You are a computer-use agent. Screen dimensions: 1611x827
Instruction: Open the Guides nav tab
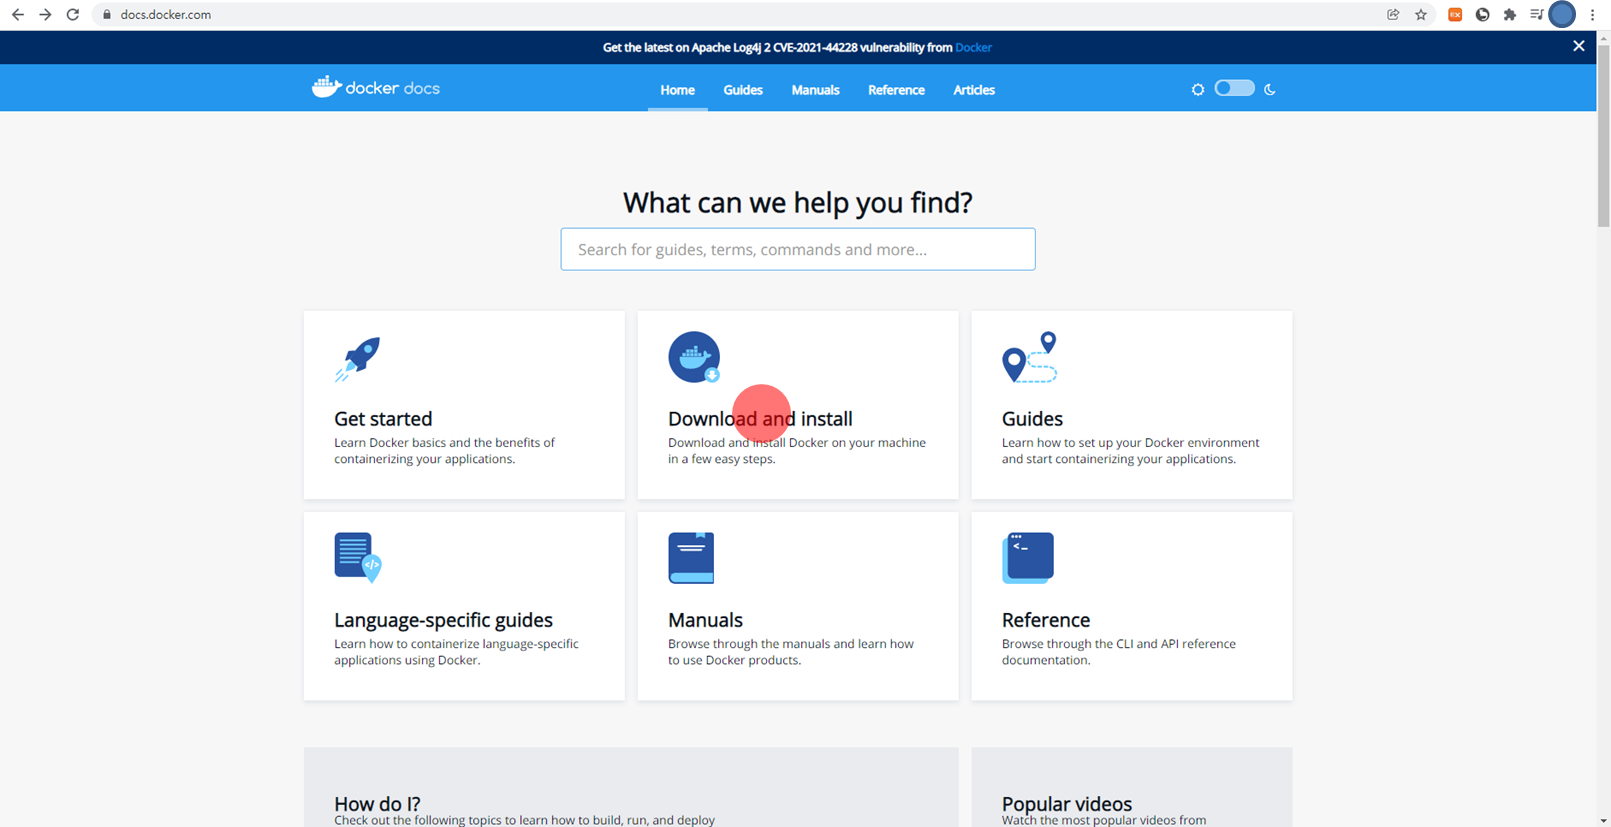click(x=743, y=90)
